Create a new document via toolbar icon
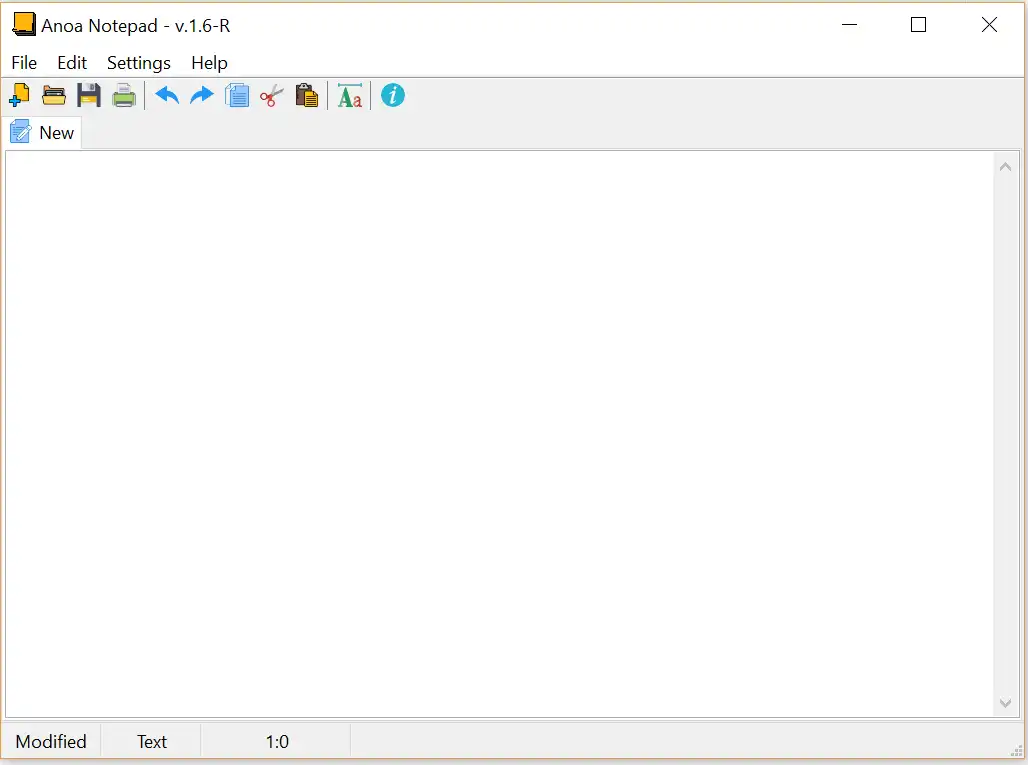 (x=19, y=96)
